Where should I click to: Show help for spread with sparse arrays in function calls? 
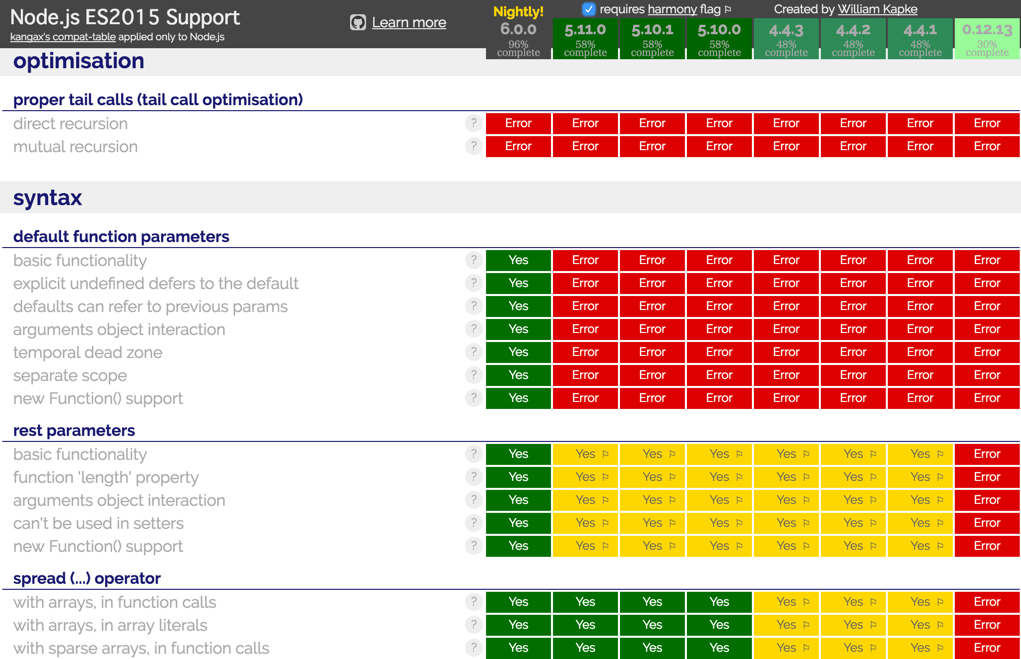click(x=474, y=648)
